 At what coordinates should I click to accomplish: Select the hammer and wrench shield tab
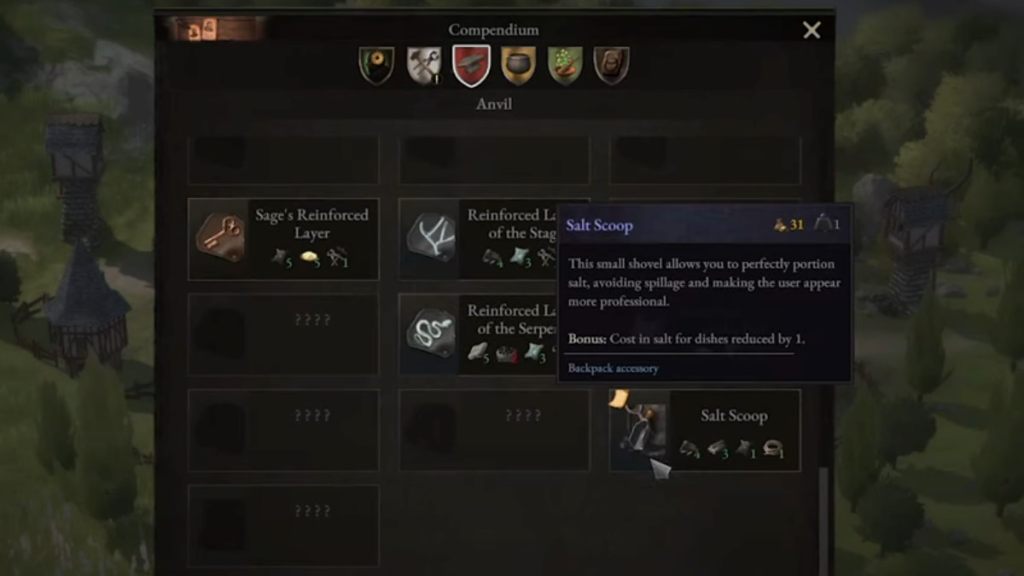coord(424,65)
